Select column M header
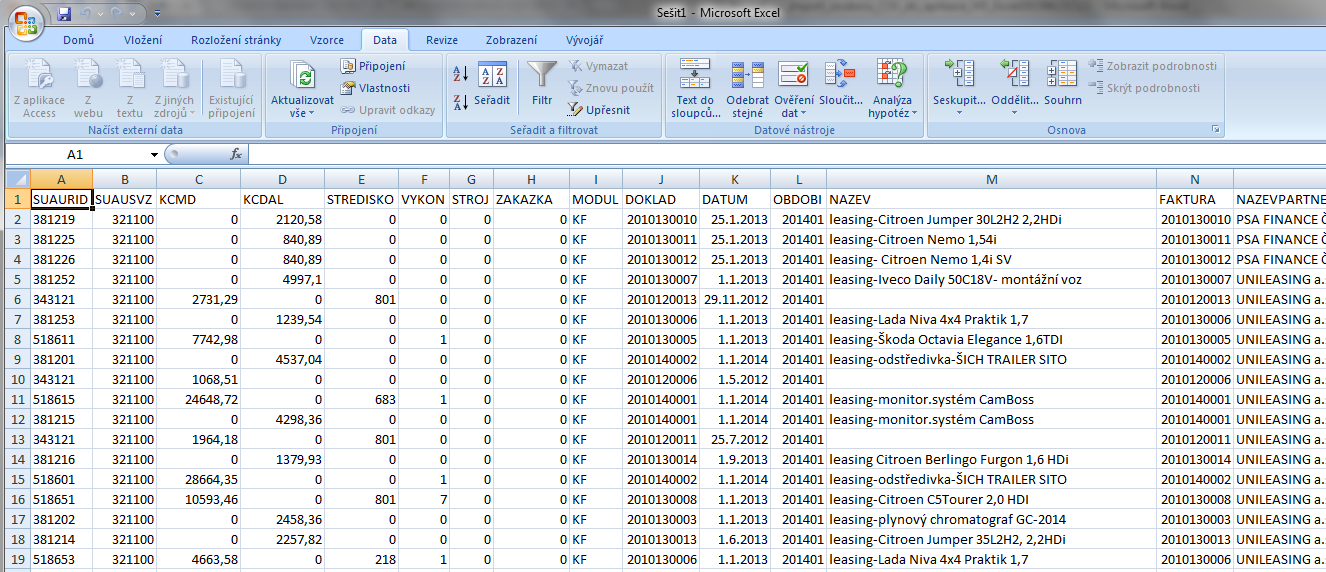 tap(991, 179)
